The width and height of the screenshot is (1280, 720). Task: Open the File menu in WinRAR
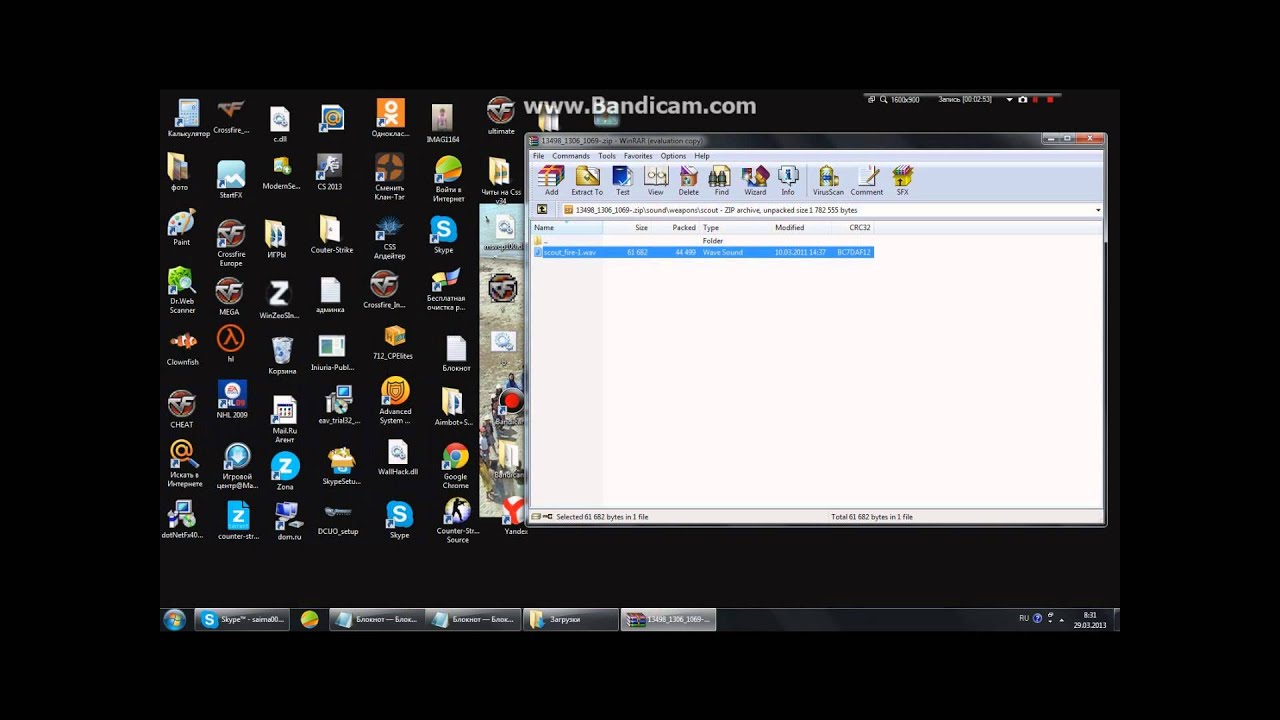[x=539, y=156]
